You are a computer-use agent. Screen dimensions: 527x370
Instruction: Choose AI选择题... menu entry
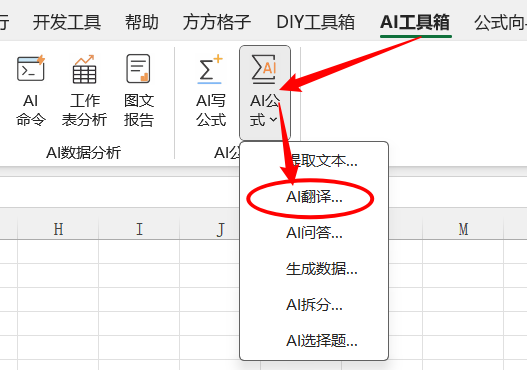(x=314, y=341)
